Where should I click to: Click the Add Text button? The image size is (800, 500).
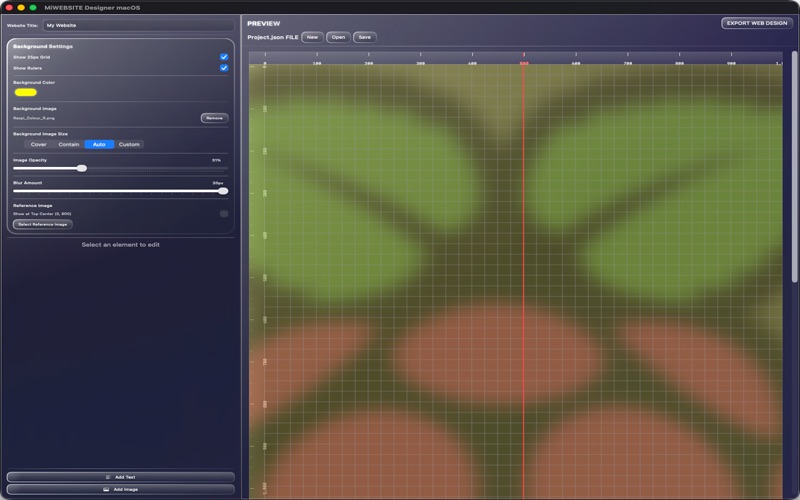(x=120, y=477)
